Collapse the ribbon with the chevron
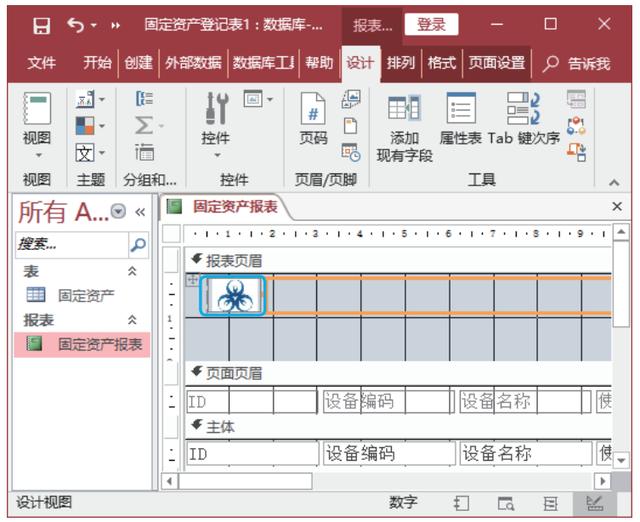 click(x=614, y=182)
